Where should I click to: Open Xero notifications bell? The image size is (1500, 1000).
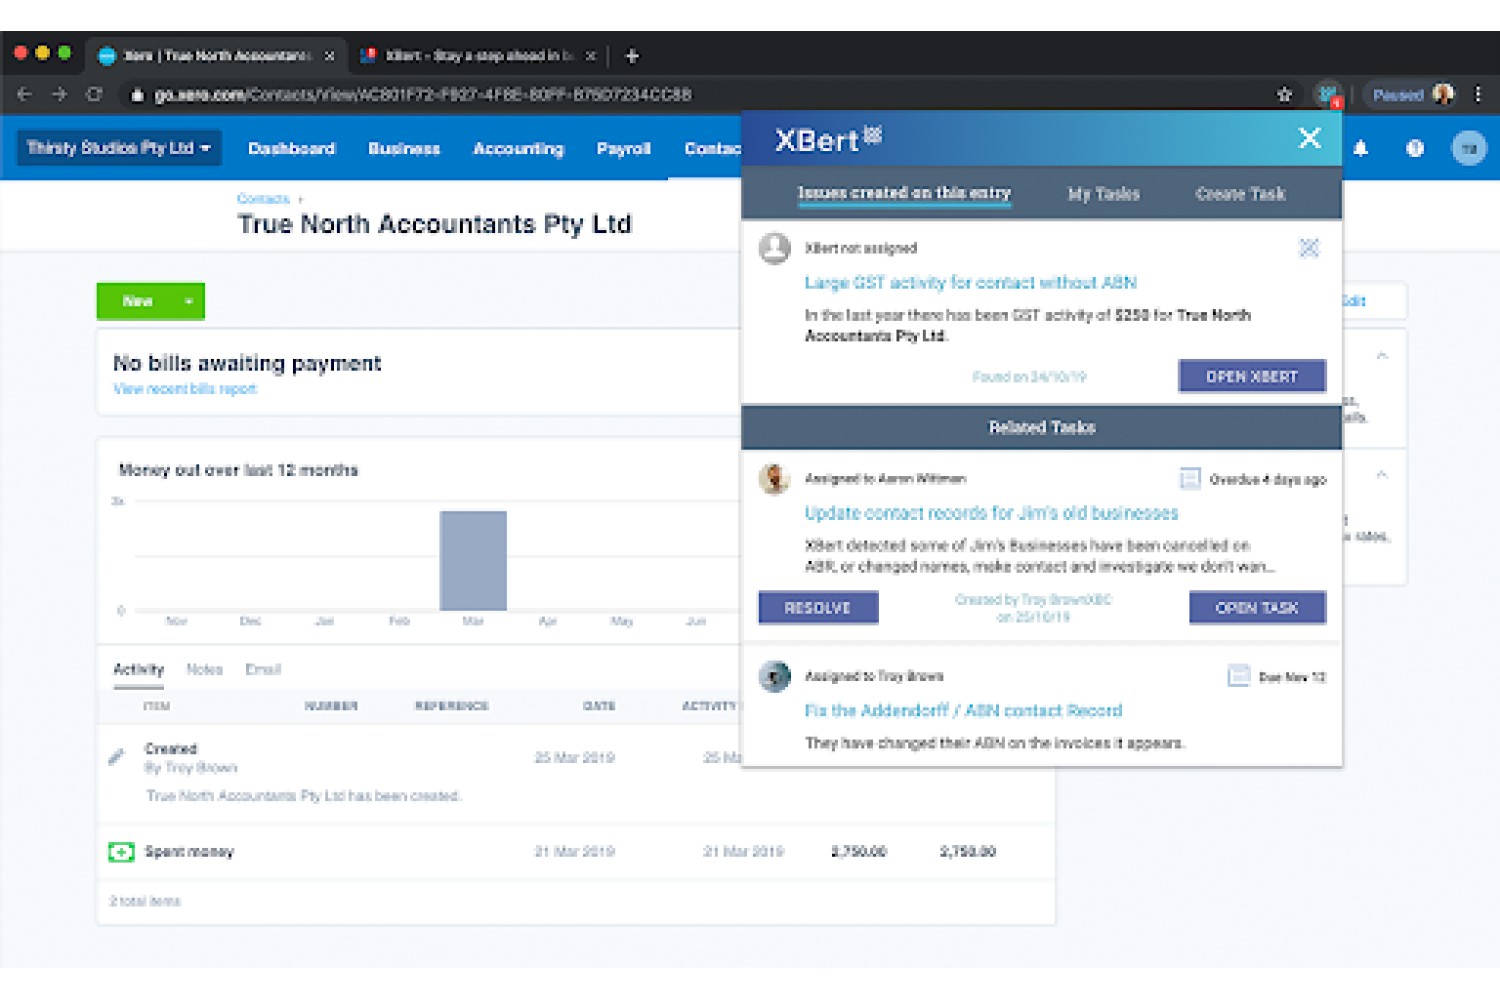pyautogui.click(x=1361, y=148)
